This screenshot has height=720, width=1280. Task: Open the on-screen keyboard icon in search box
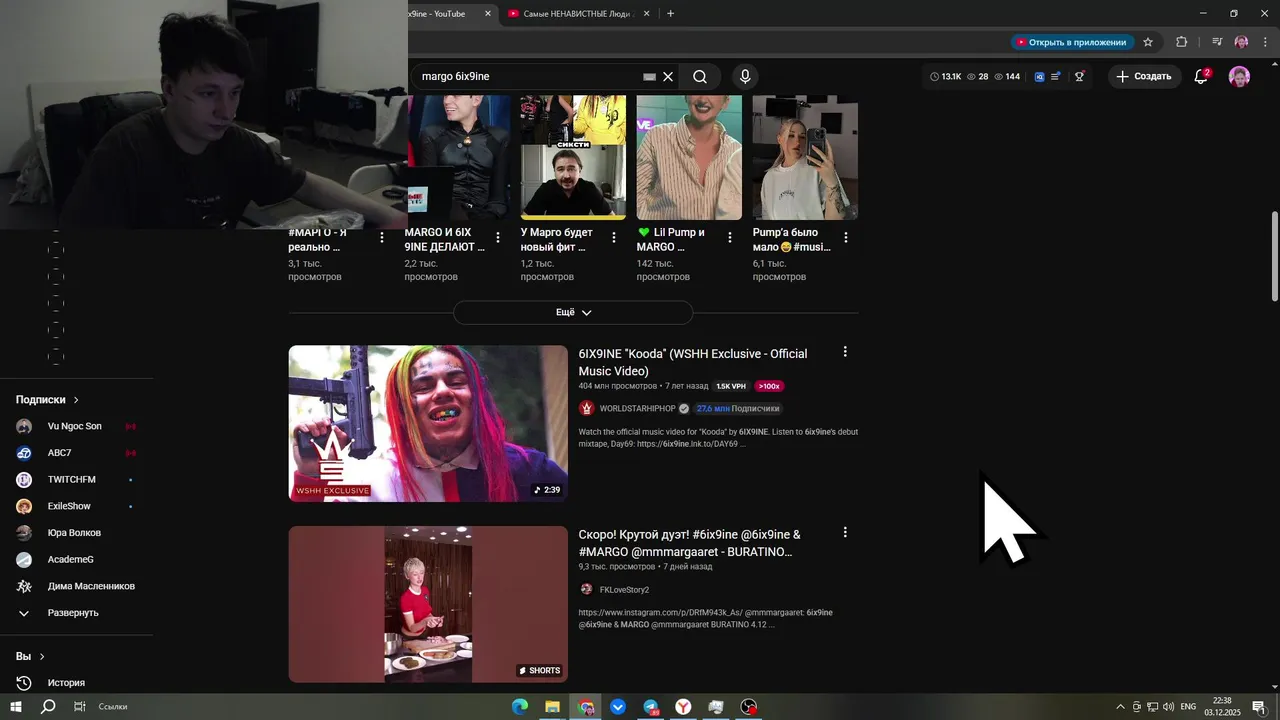pos(649,76)
